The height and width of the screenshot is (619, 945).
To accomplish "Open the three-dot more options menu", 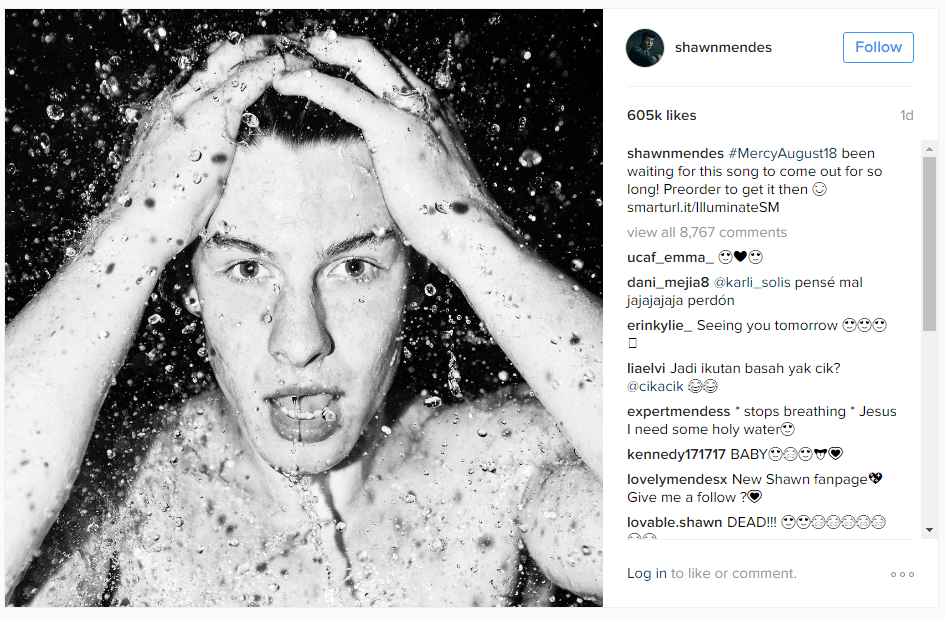I will tap(902, 574).
